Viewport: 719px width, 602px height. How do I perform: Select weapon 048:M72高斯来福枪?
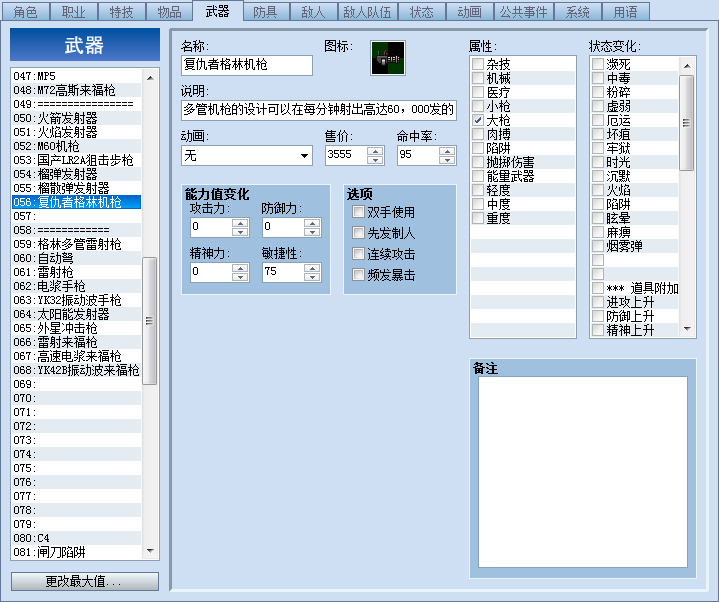click(x=77, y=90)
